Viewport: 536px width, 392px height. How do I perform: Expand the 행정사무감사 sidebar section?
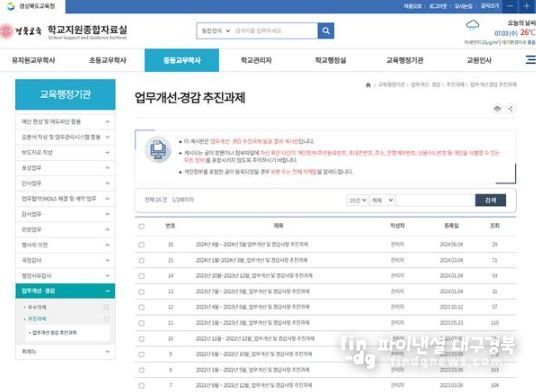pos(65,275)
